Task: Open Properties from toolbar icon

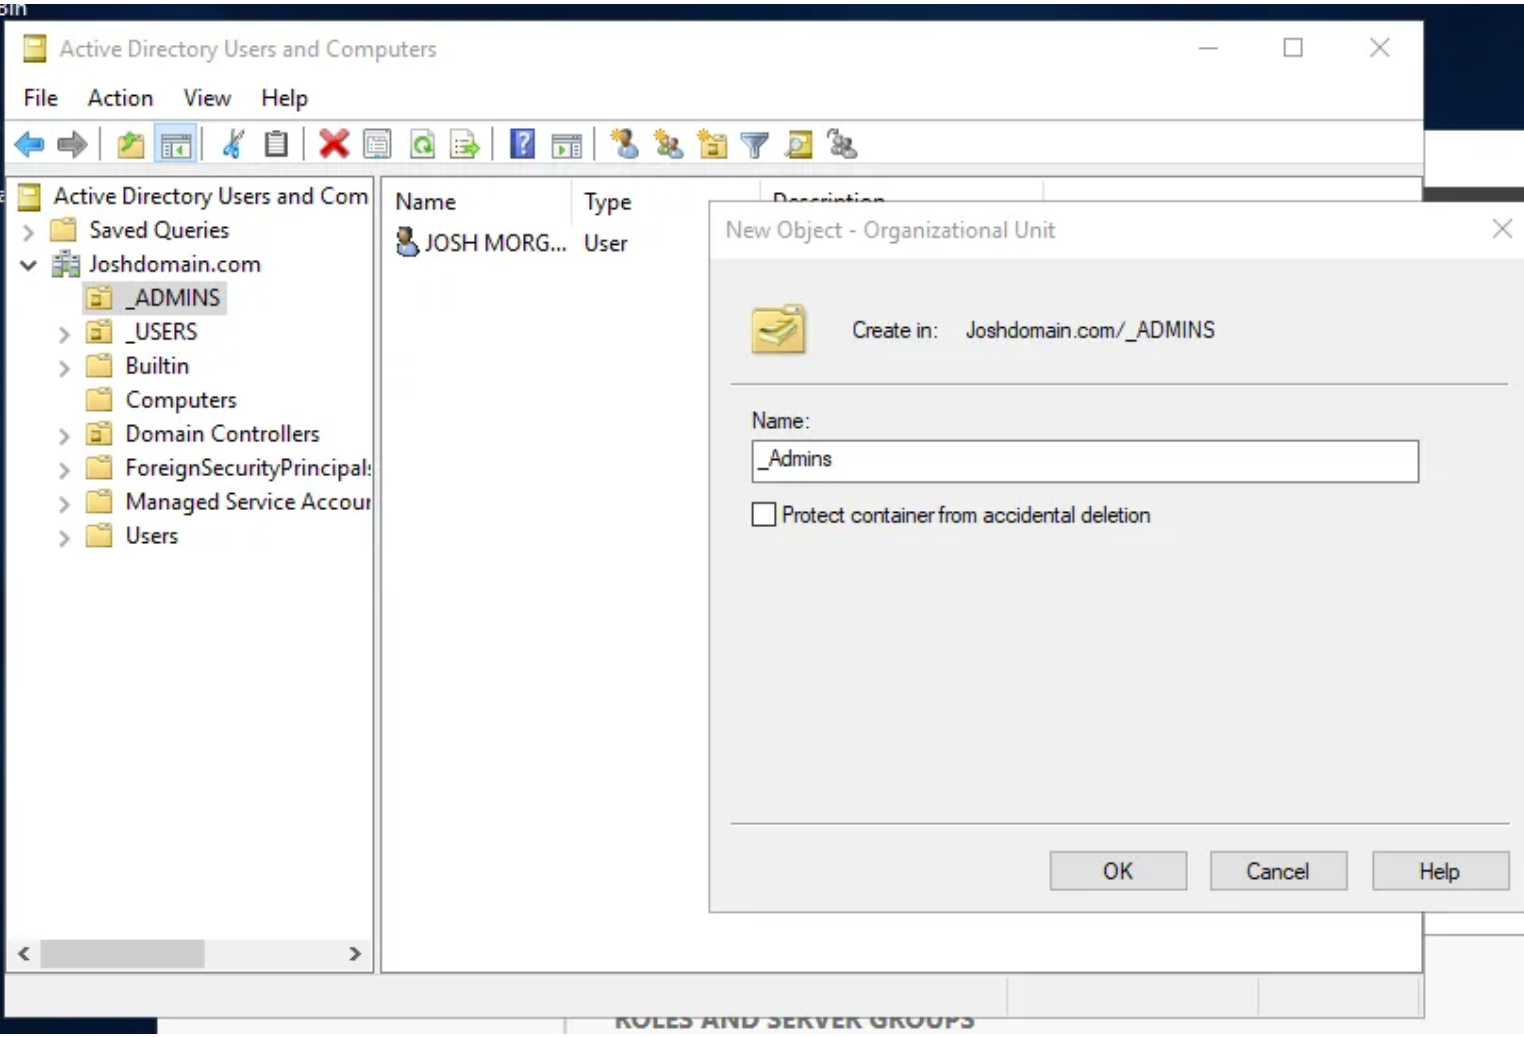Action: [378, 145]
